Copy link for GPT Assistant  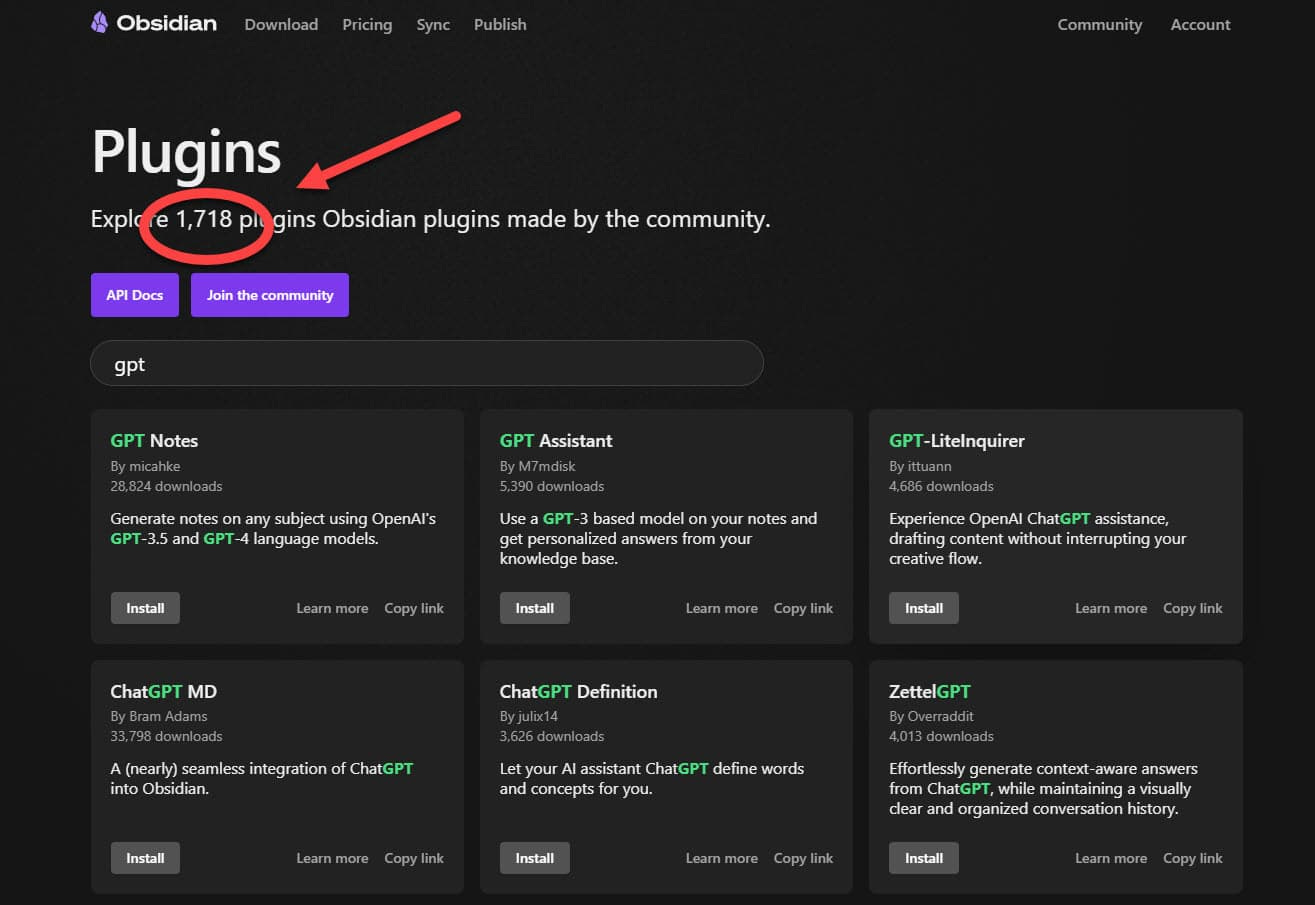803,608
